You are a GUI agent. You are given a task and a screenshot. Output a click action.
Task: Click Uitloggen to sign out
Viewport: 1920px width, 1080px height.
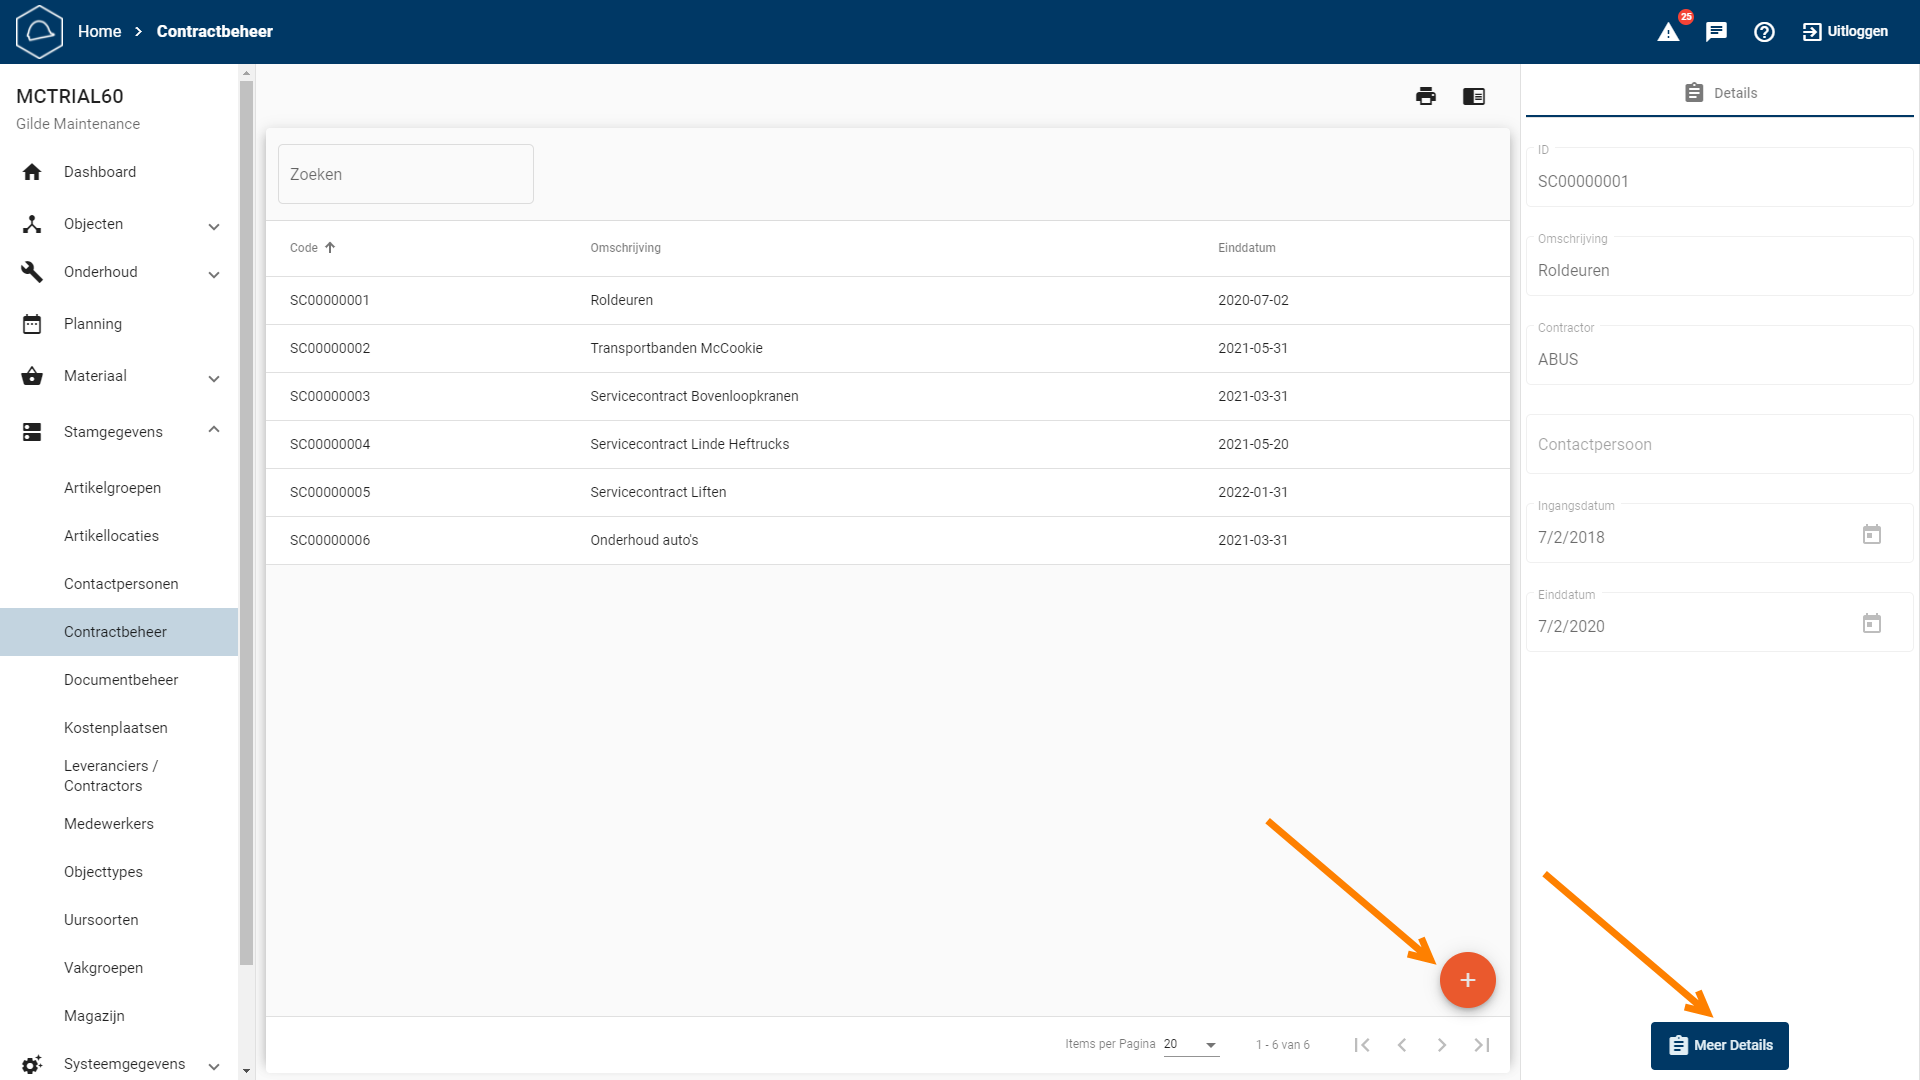(x=1845, y=32)
